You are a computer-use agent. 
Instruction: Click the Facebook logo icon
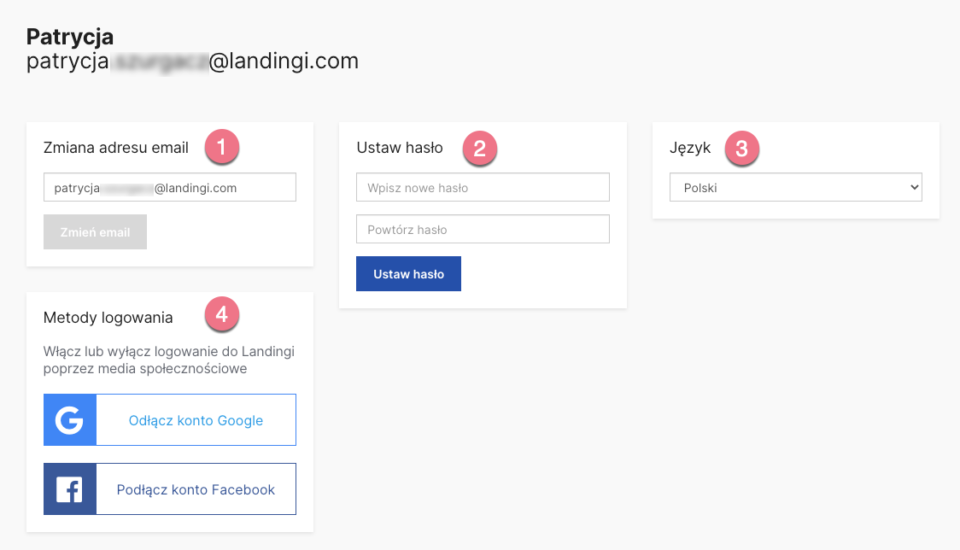[x=69, y=489]
